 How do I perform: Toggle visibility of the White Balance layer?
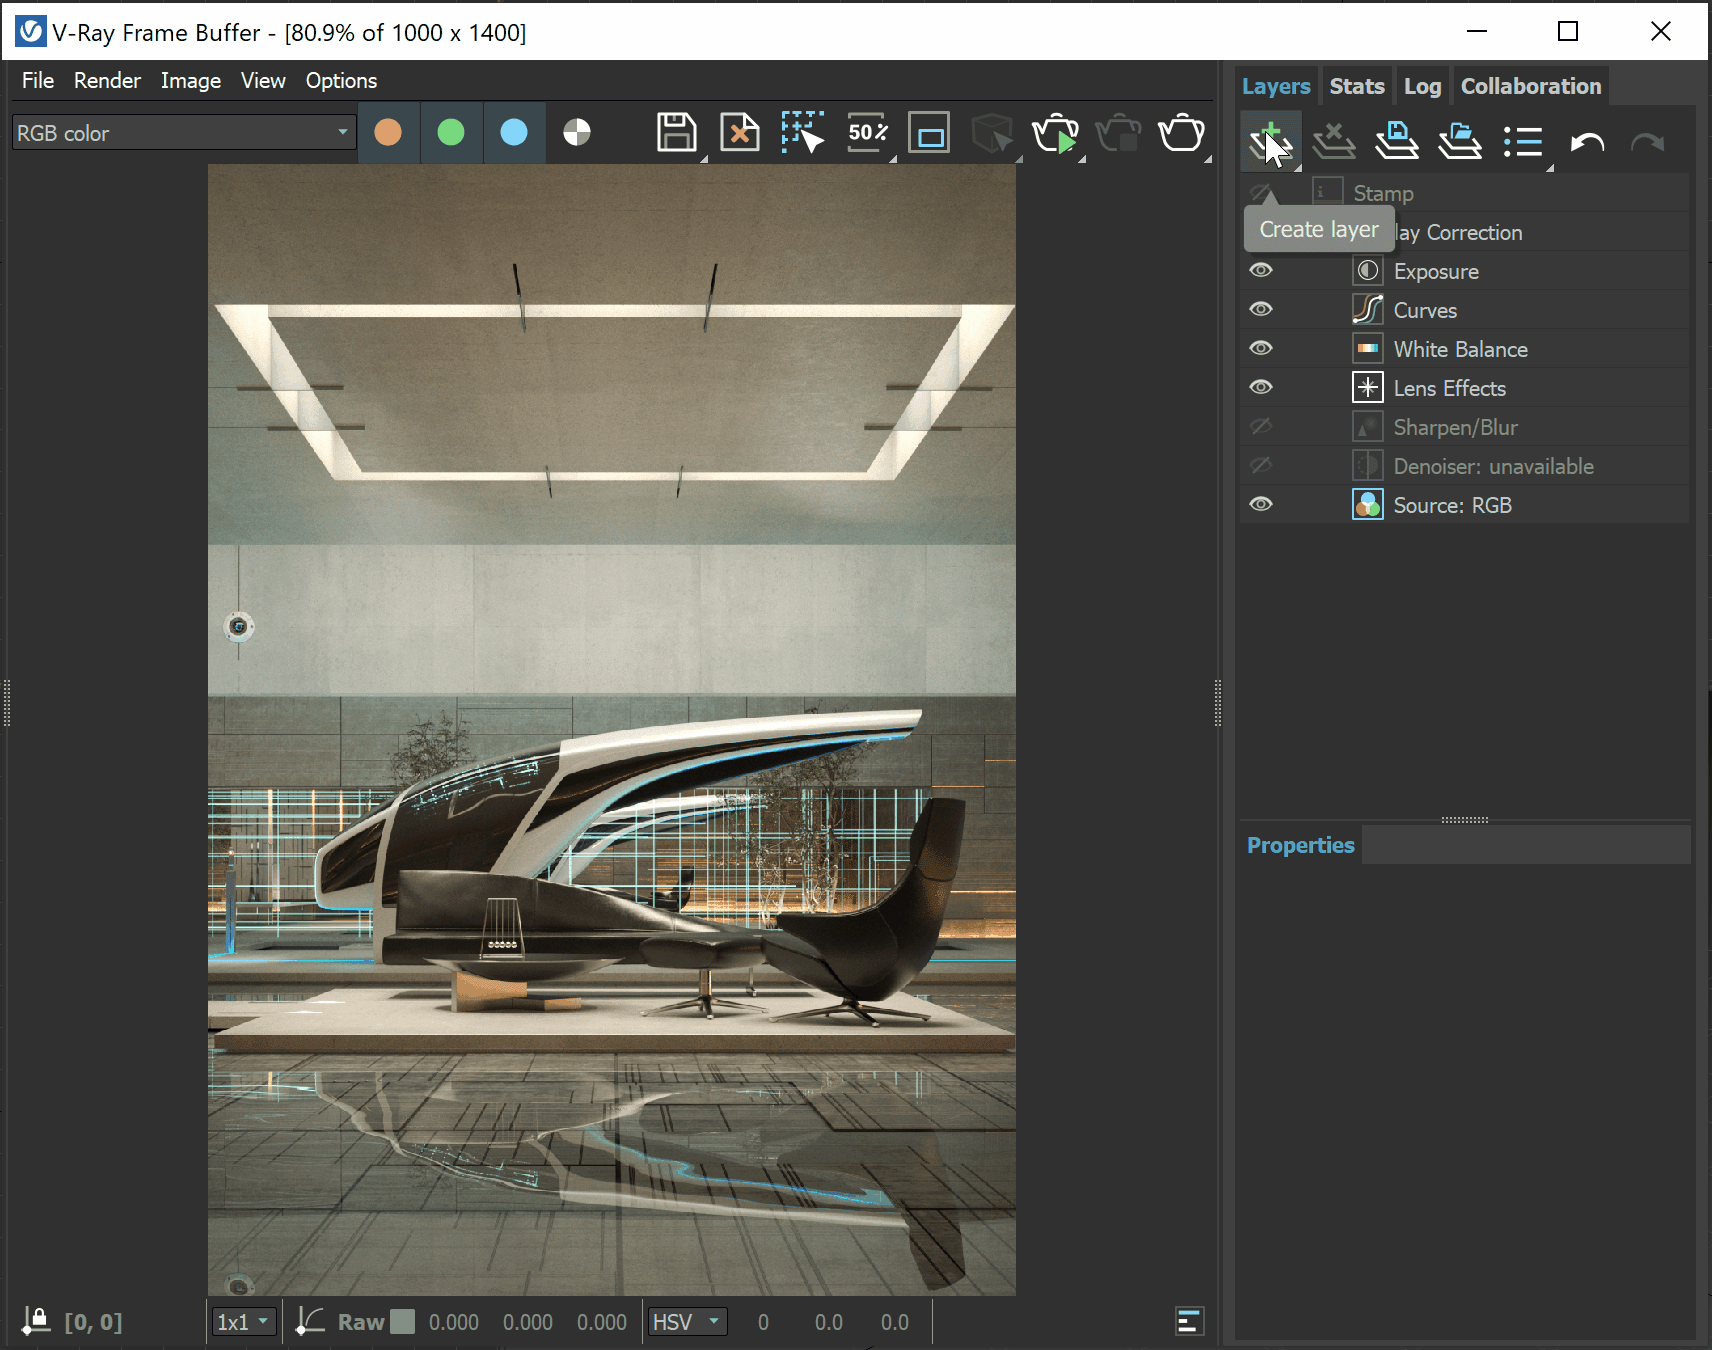tap(1261, 348)
